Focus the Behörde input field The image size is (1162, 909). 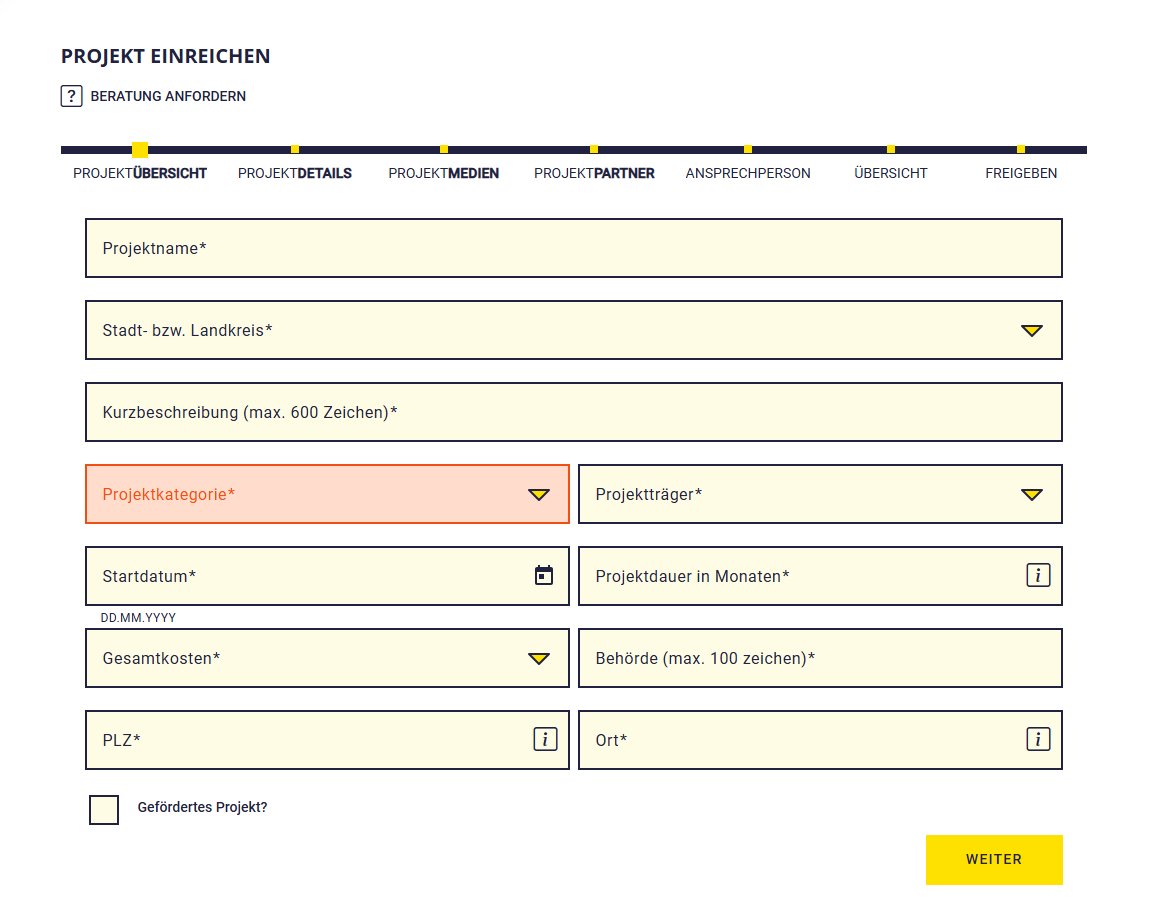pos(820,658)
